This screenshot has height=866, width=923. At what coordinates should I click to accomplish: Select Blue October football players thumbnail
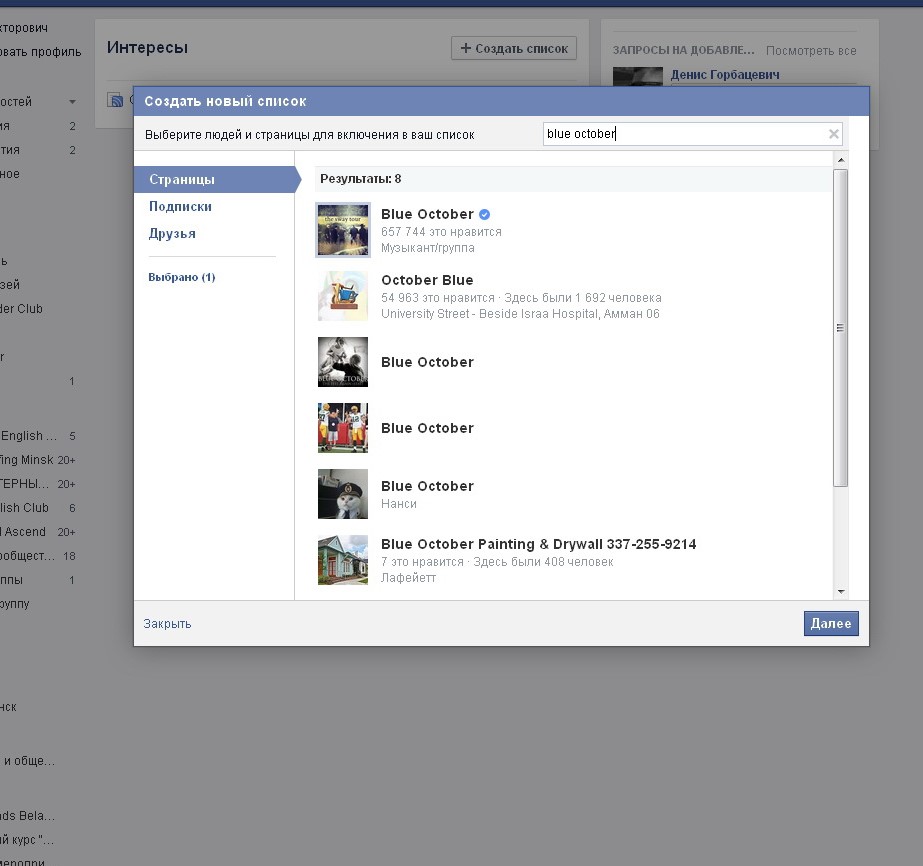tap(343, 428)
